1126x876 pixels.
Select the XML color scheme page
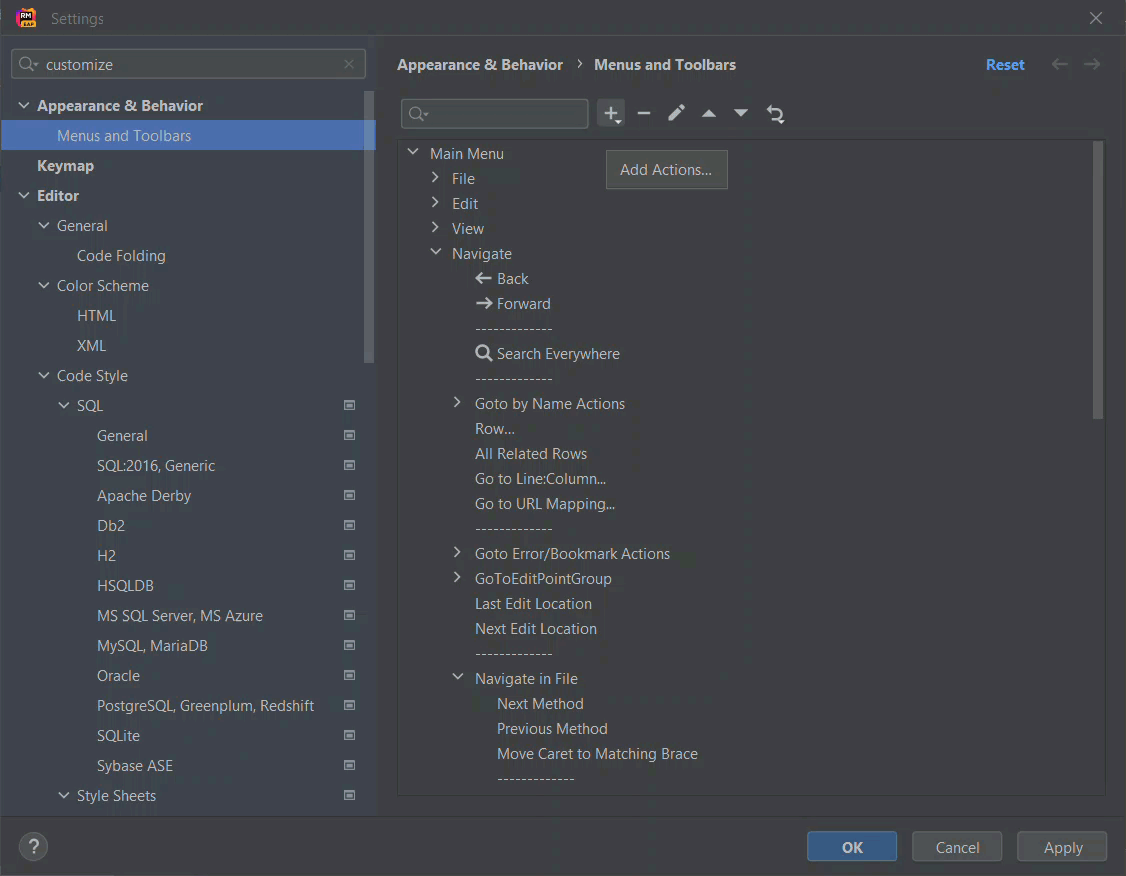point(91,346)
